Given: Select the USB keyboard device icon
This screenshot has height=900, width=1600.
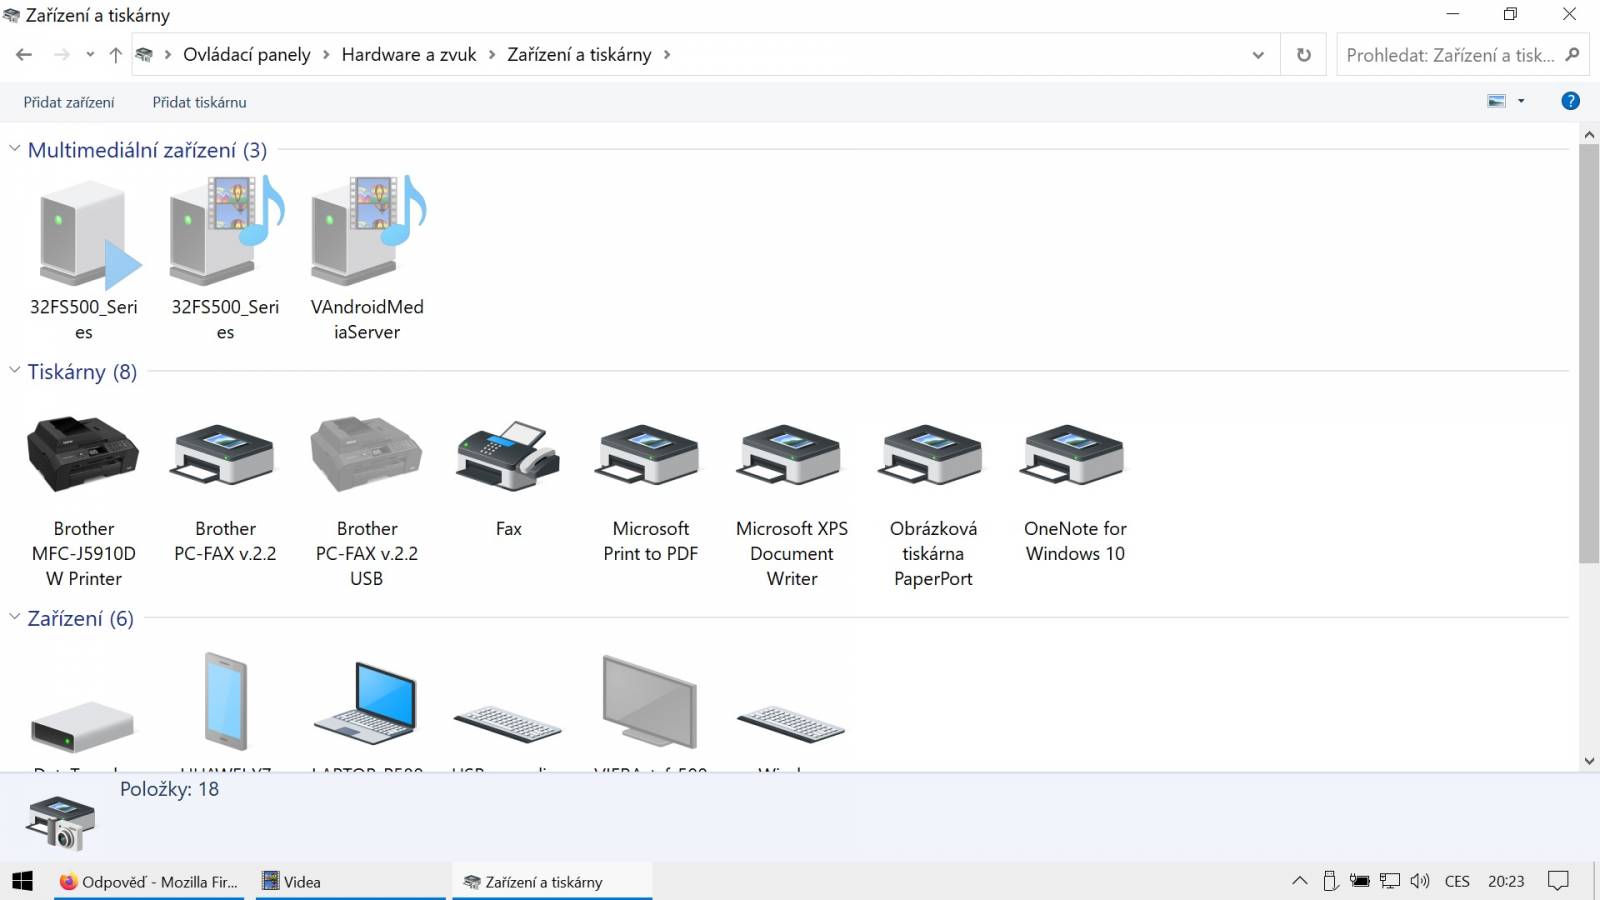Looking at the screenshot, I should (508, 724).
